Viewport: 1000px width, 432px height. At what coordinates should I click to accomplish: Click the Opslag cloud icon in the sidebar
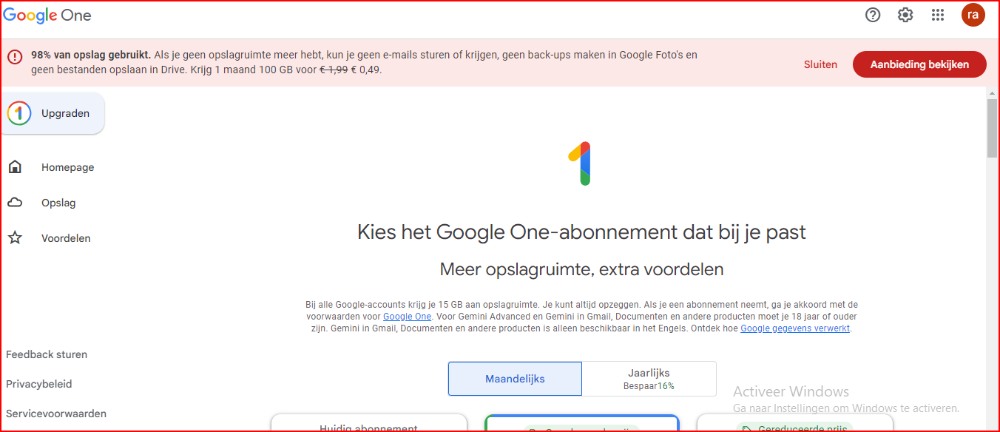[15, 203]
